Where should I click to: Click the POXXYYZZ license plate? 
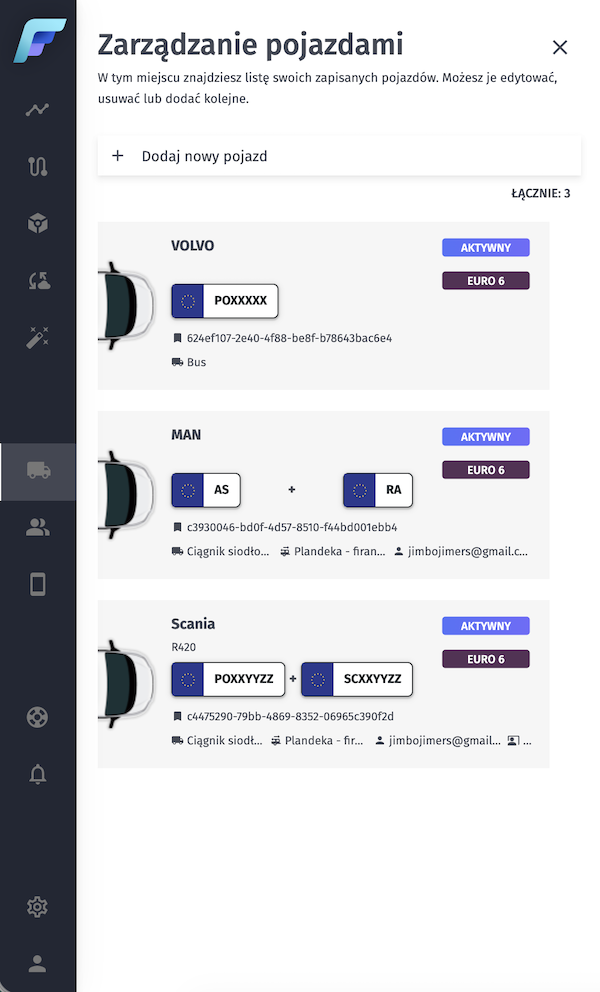point(229,679)
